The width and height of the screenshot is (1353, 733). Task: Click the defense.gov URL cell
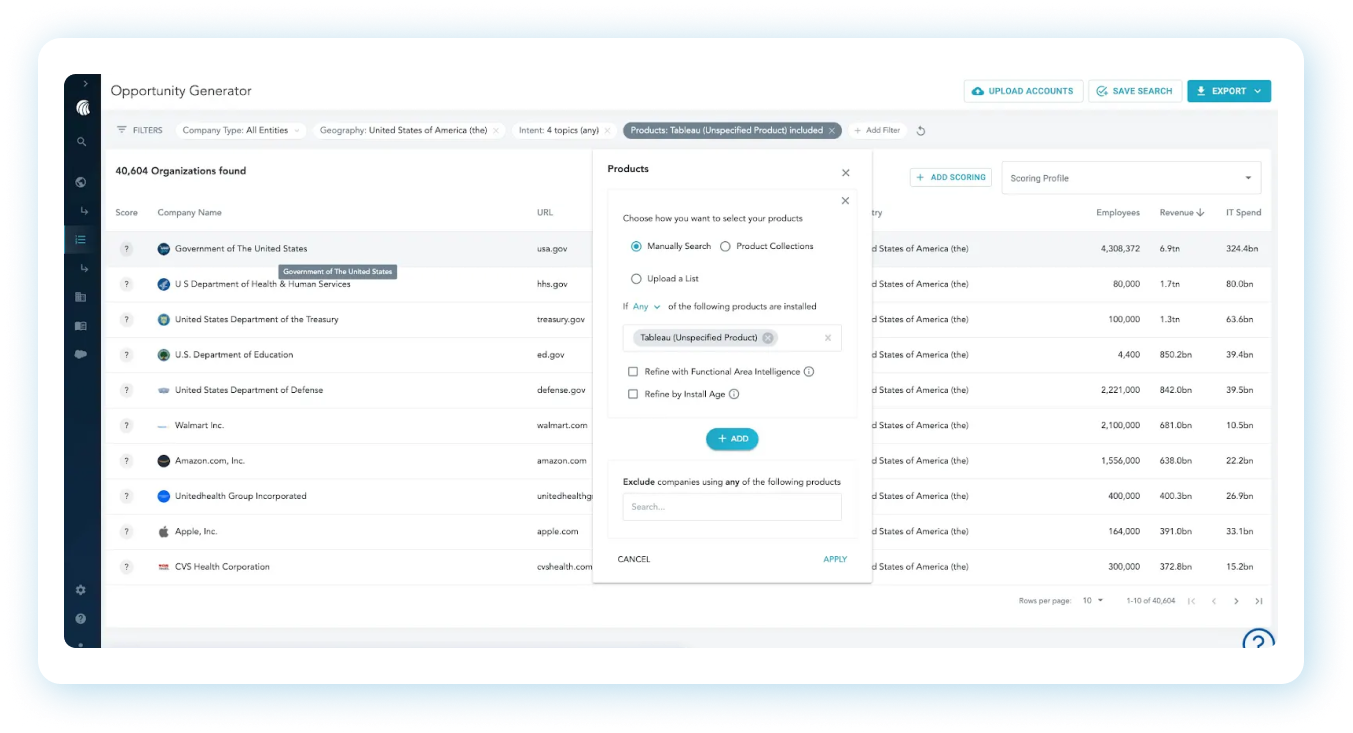561,390
